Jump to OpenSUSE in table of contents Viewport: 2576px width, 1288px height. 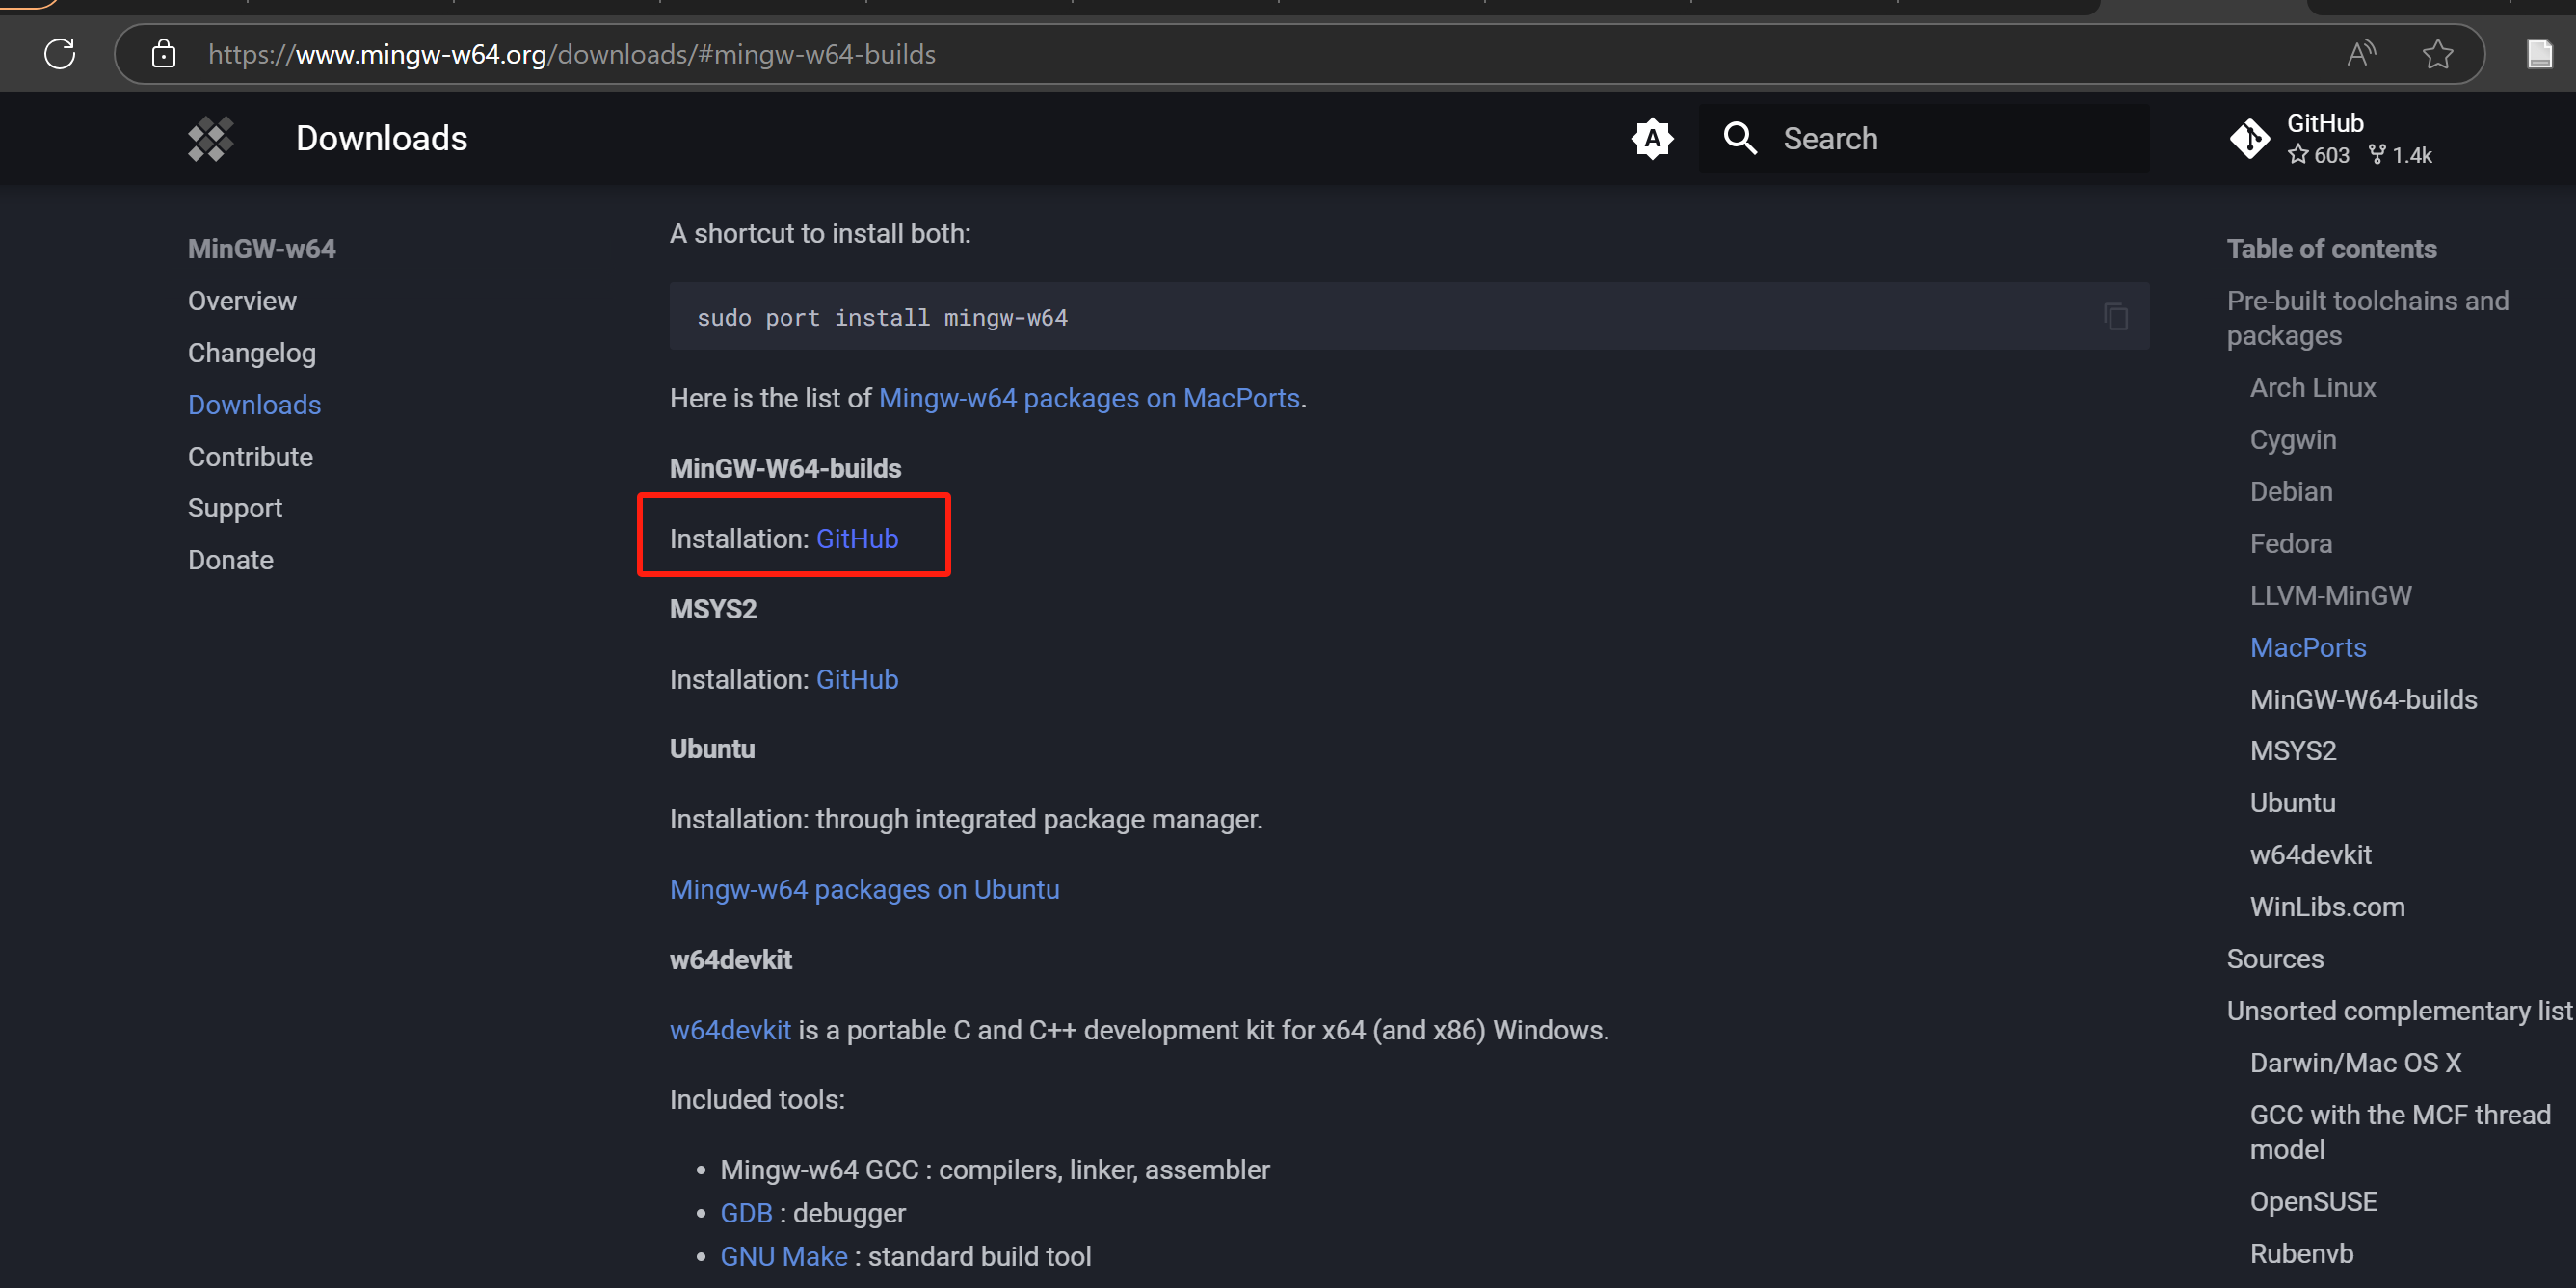pyautogui.click(x=2313, y=1202)
